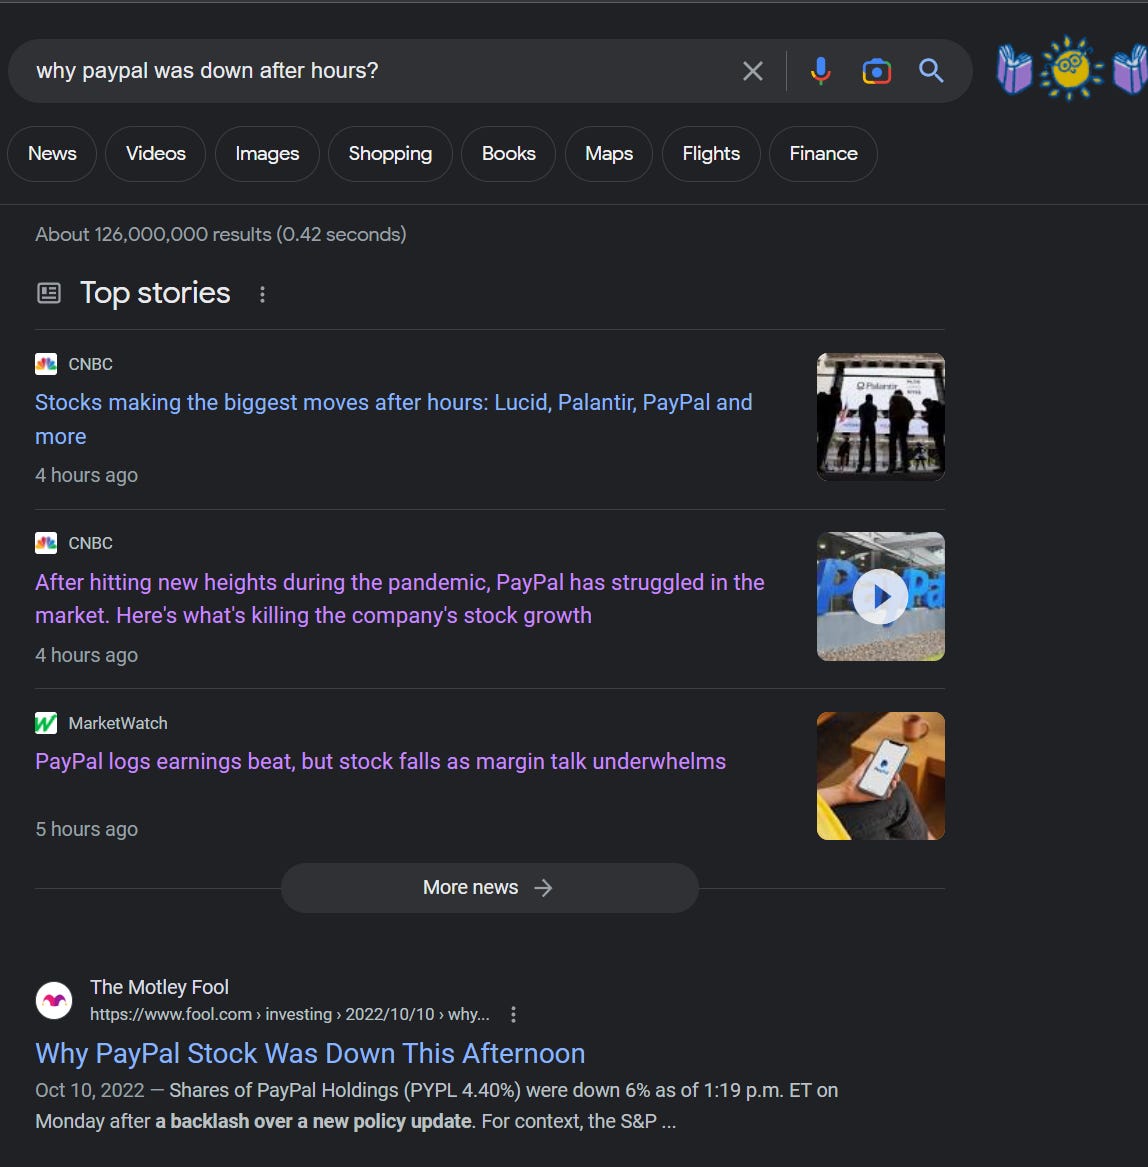This screenshot has height=1167, width=1148.
Task: Click the MarketWatch logo icon
Action: point(46,723)
